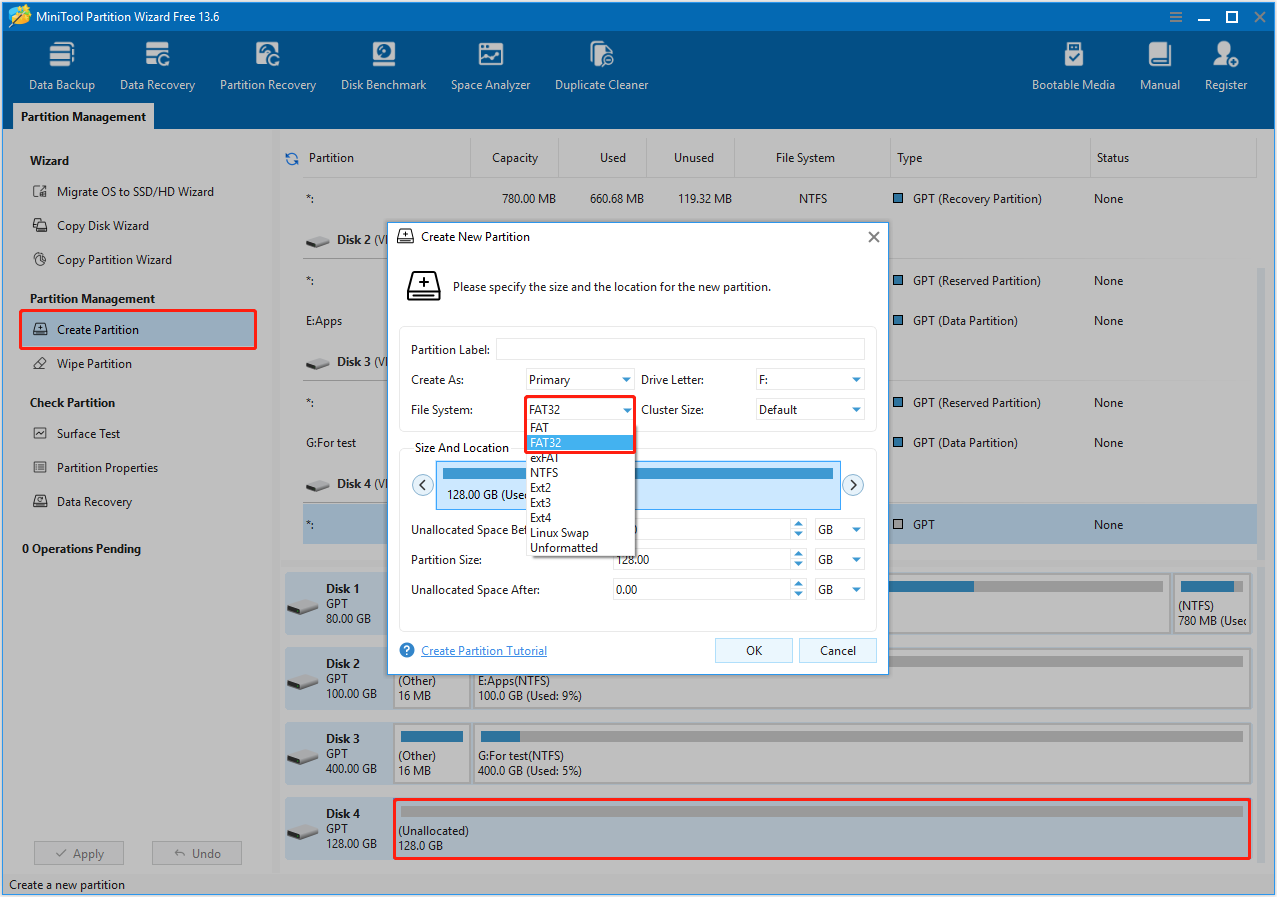Choose Ext4 from file system list
Image resolution: width=1277 pixels, height=897 pixels.
(580, 518)
